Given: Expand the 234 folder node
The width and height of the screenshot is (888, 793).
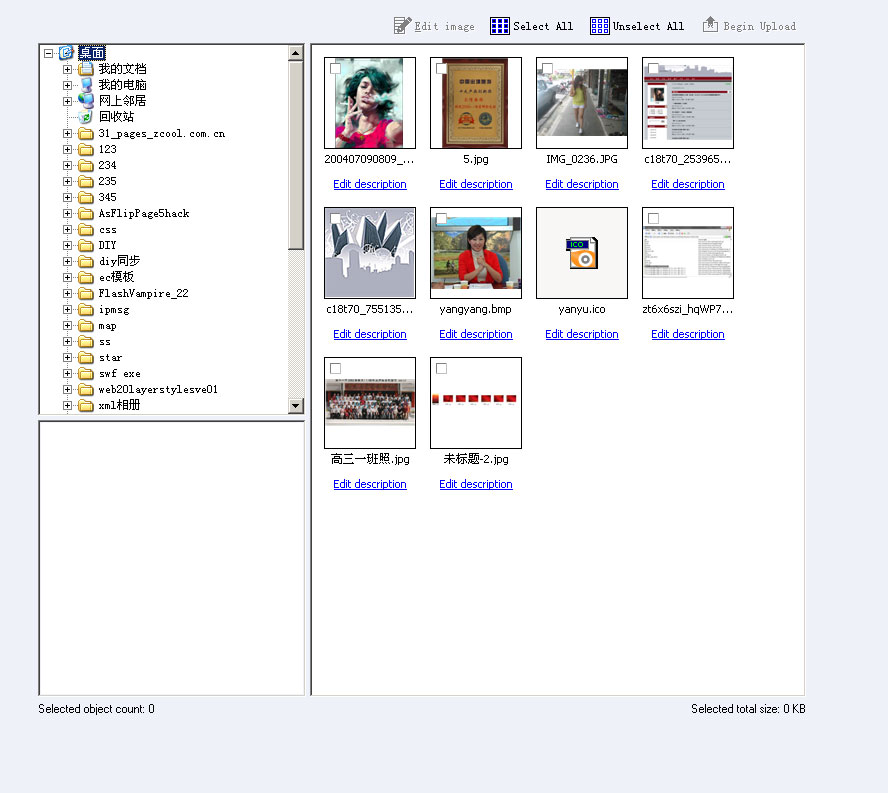Looking at the screenshot, I should (67, 165).
